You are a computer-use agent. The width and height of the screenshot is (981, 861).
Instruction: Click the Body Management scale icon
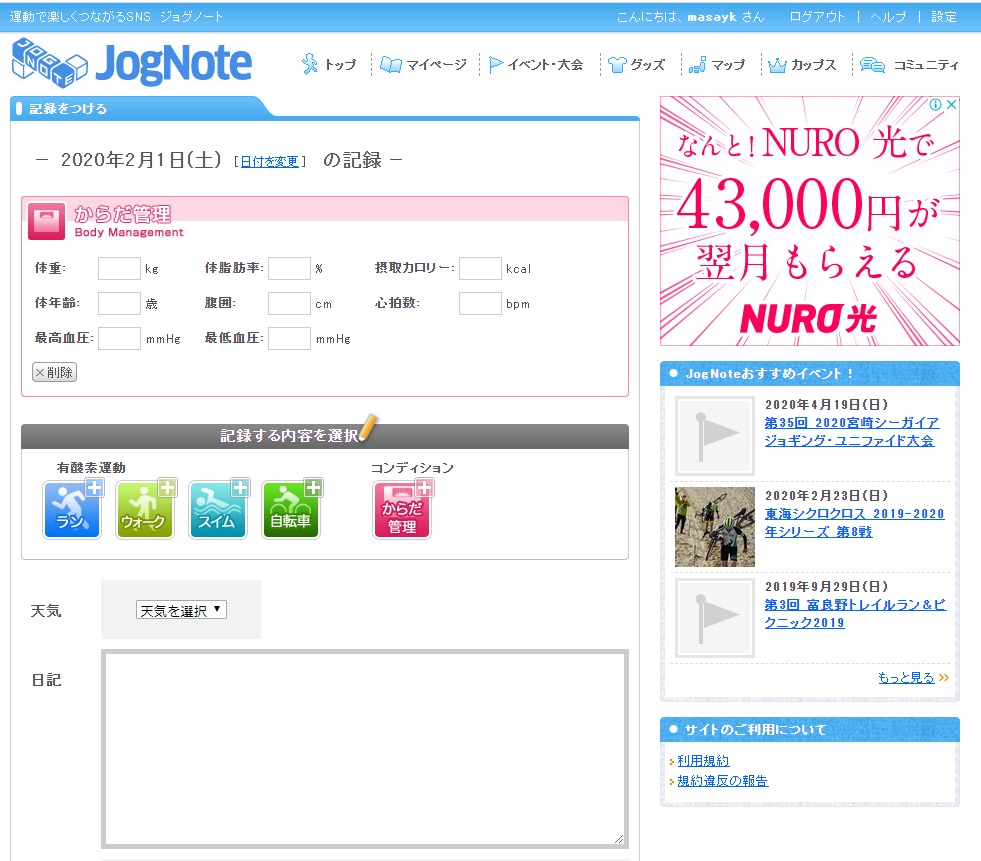click(46, 221)
